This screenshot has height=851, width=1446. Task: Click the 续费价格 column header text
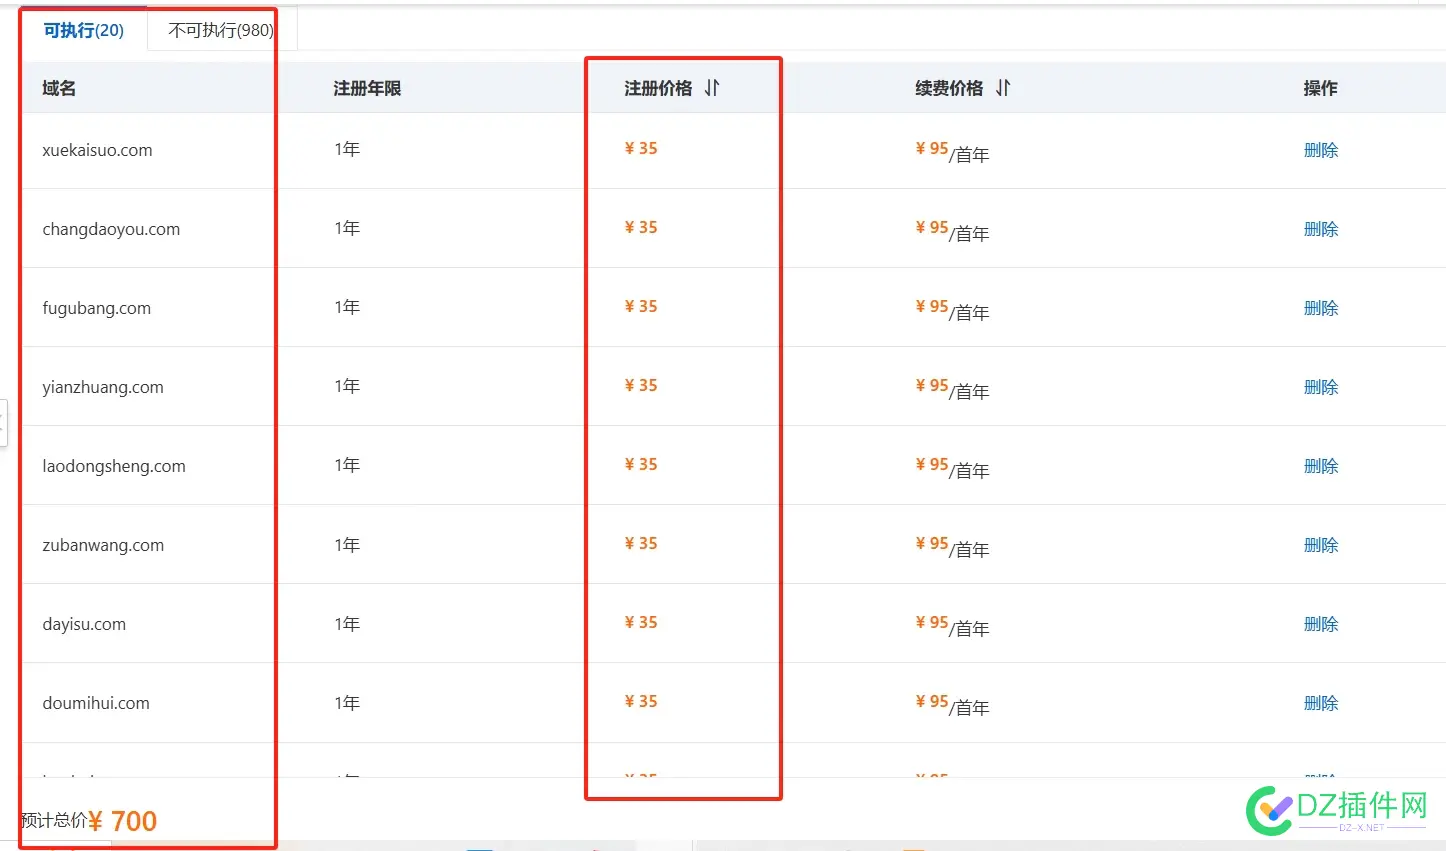tap(949, 88)
